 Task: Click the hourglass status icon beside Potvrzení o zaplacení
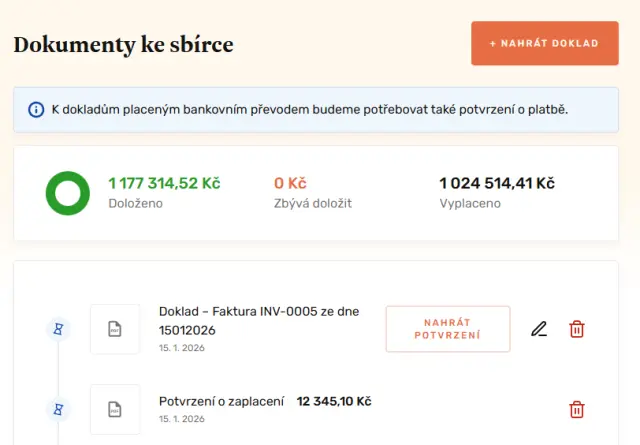[x=59, y=408]
